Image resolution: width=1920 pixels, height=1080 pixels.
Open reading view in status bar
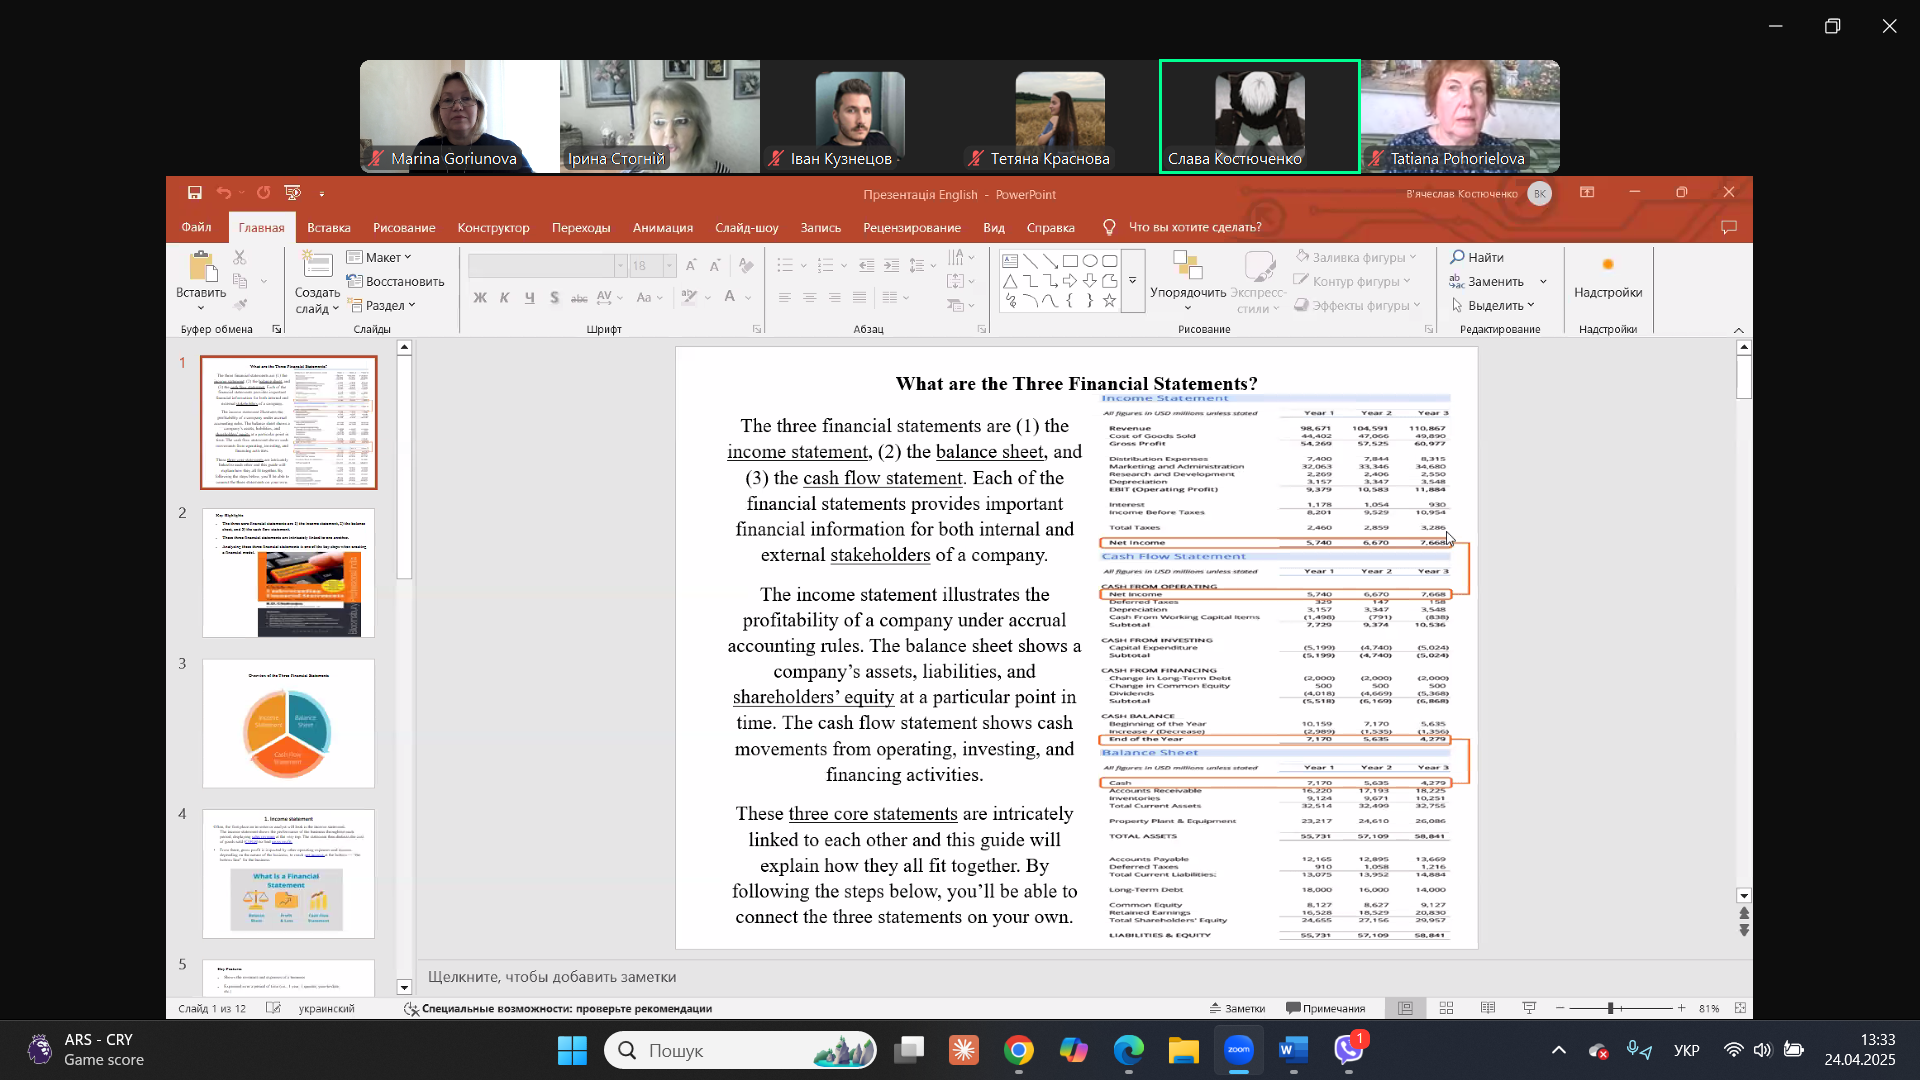click(x=1488, y=1008)
